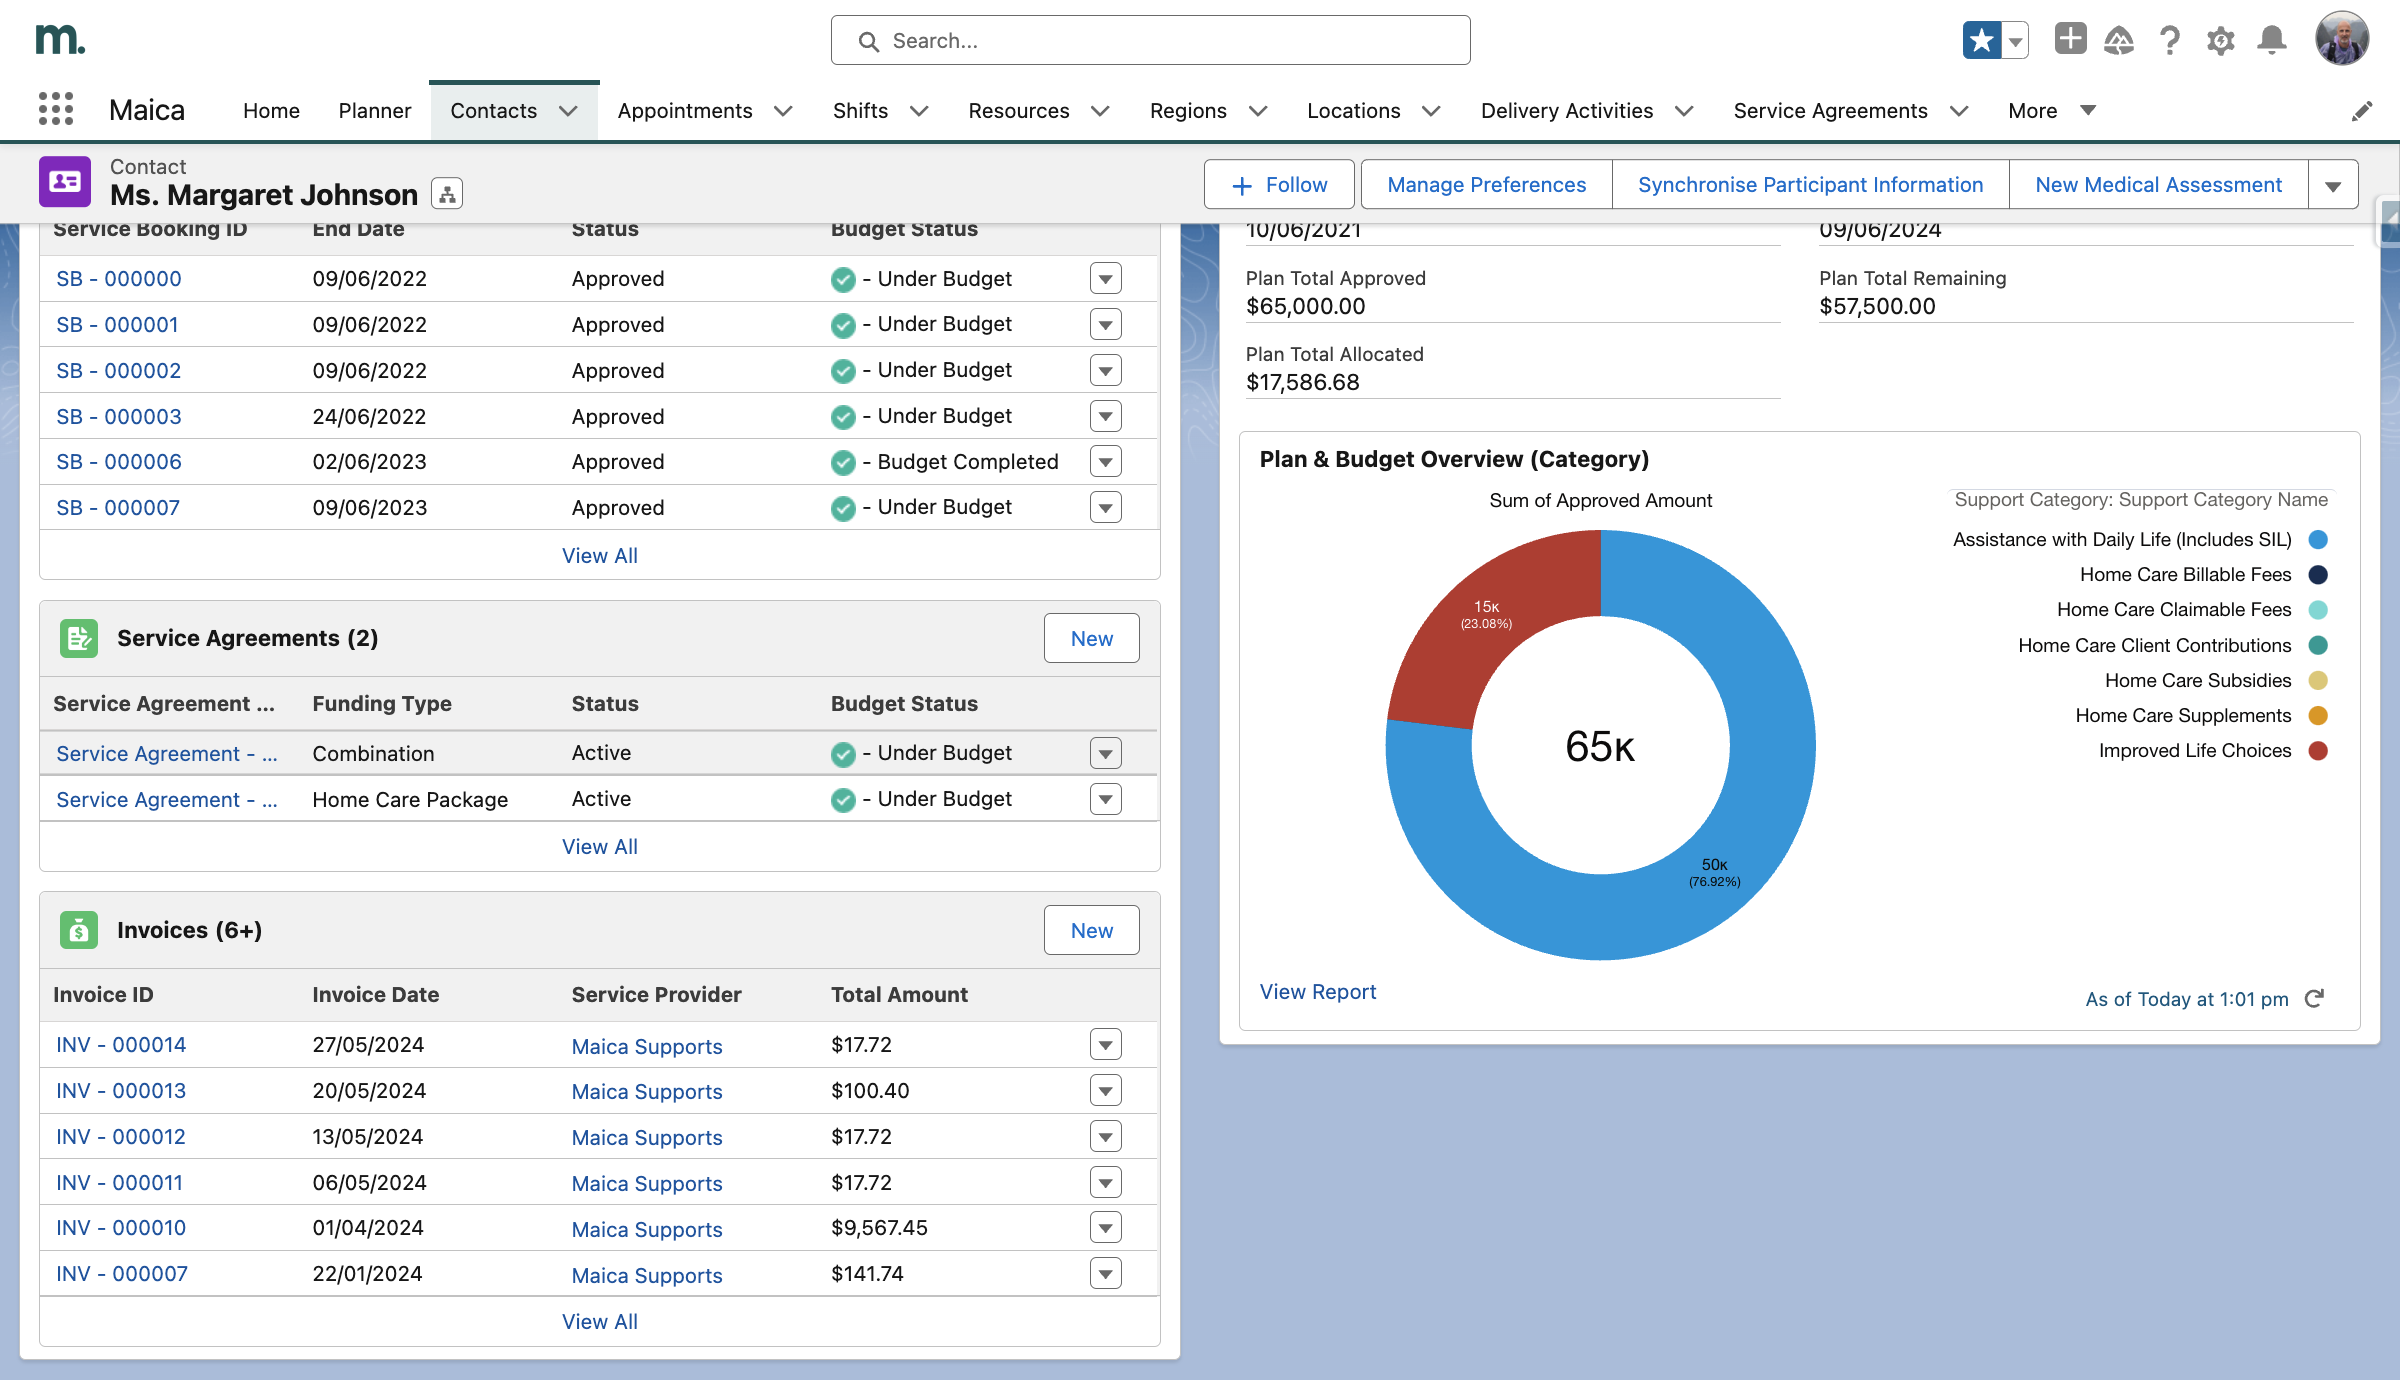This screenshot has height=1380, width=2400.
Task: Select the Contacts tab
Action: [x=493, y=111]
